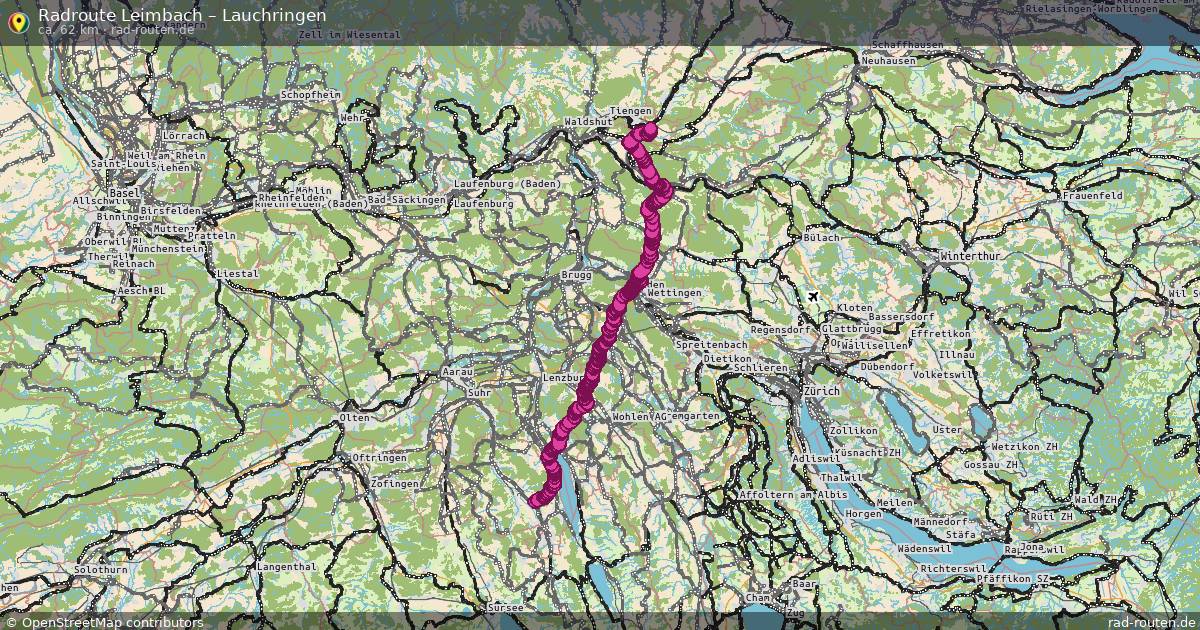Click the airplane airport icon near Kloten
The width and height of the screenshot is (1200, 630).
tap(812, 297)
